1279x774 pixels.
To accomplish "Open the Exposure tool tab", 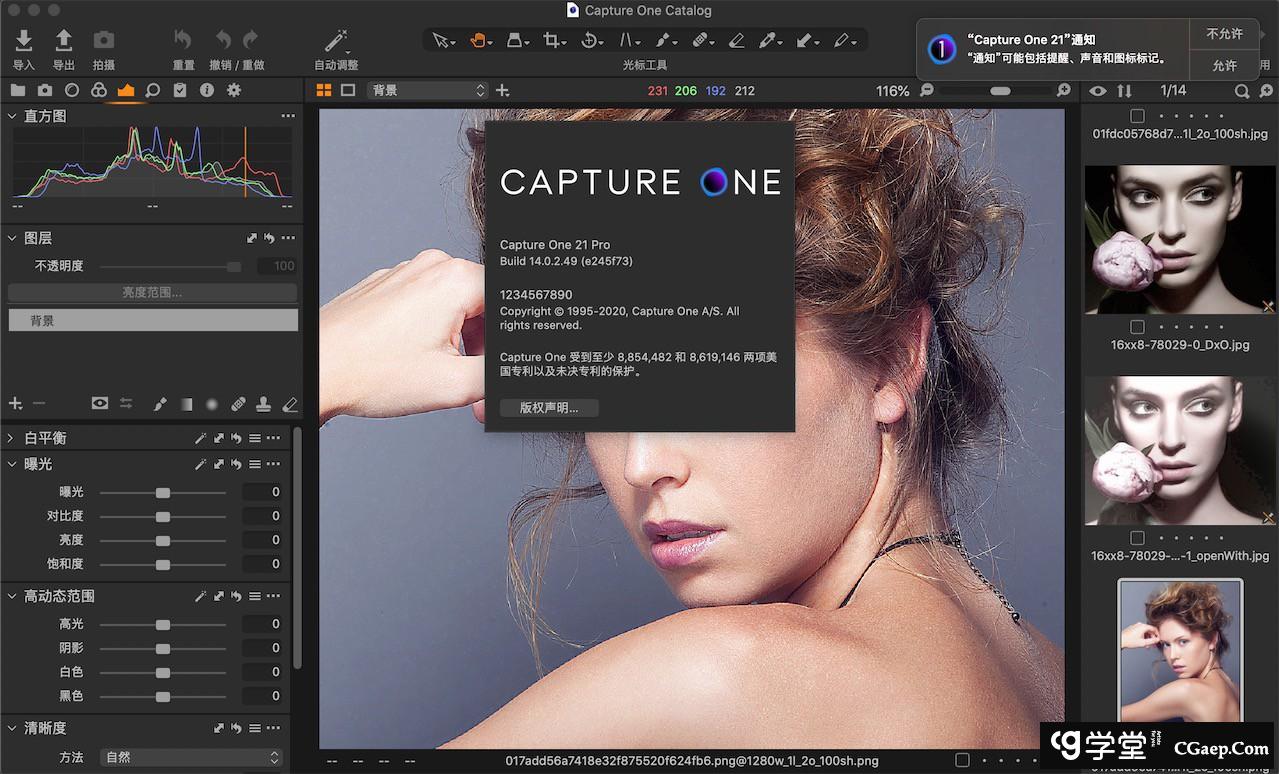I will coord(125,90).
